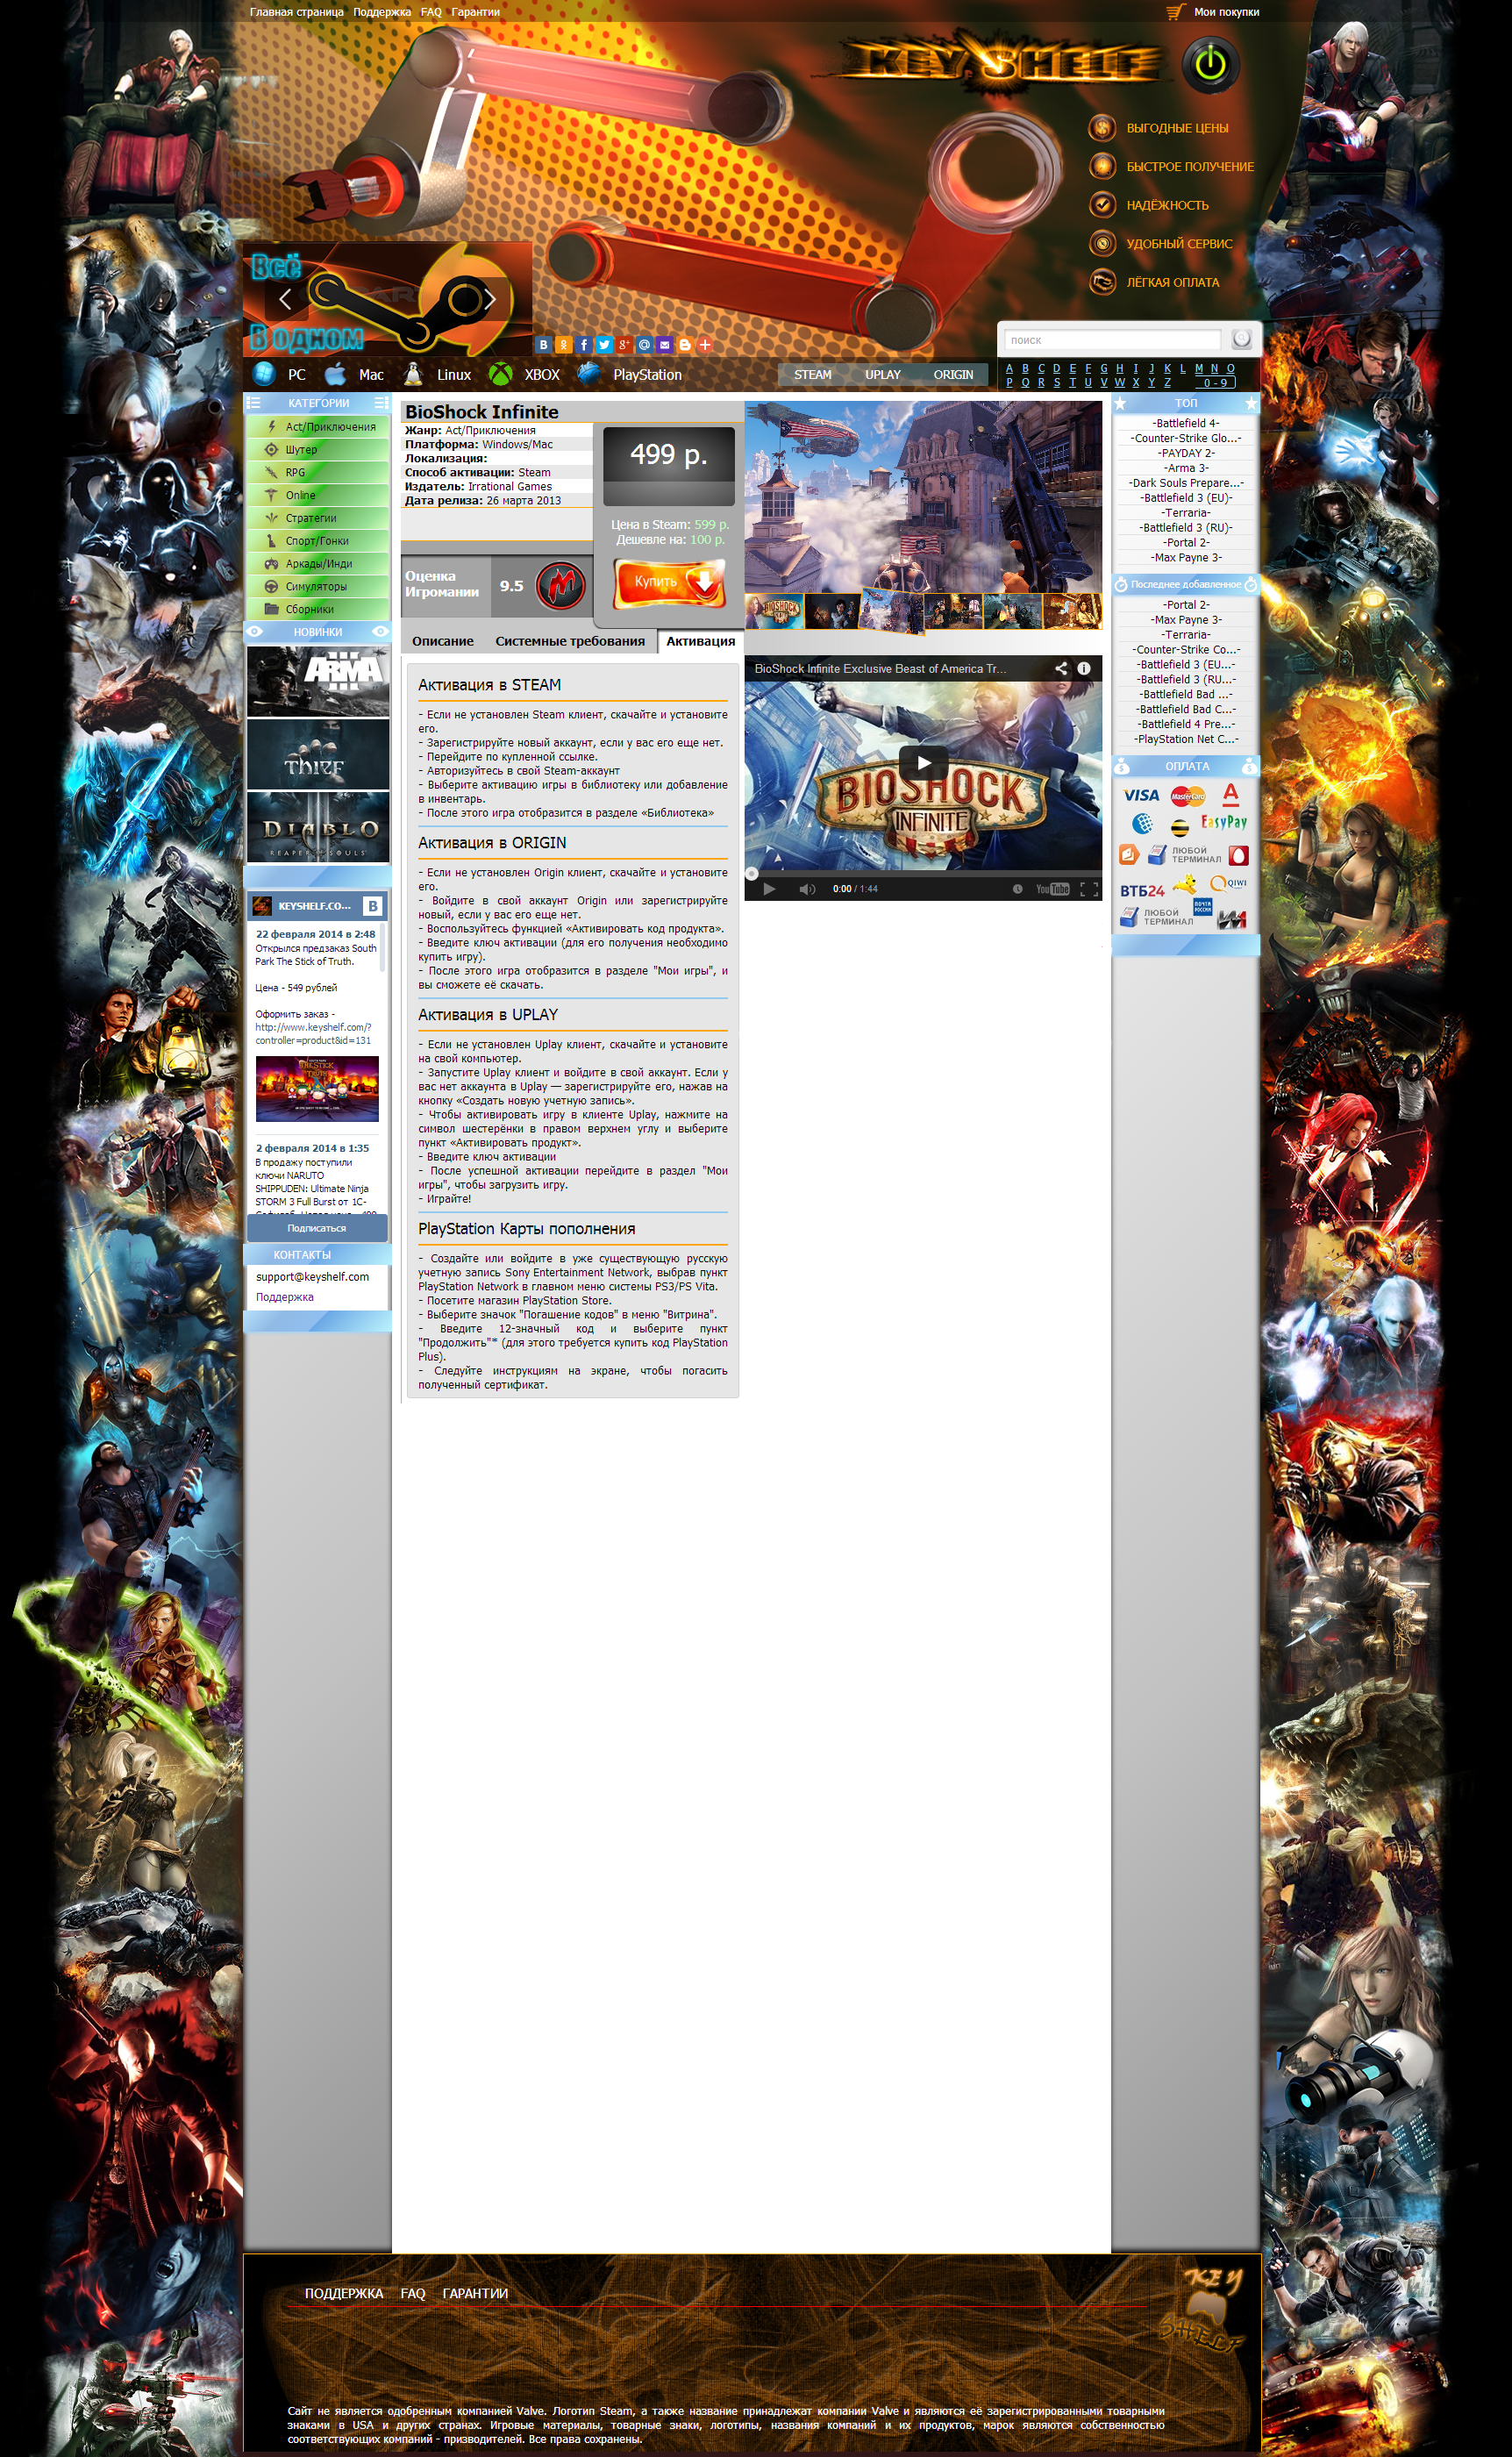Click the Visa payment icon
1512x2457 pixels.
click(x=1141, y=796)
